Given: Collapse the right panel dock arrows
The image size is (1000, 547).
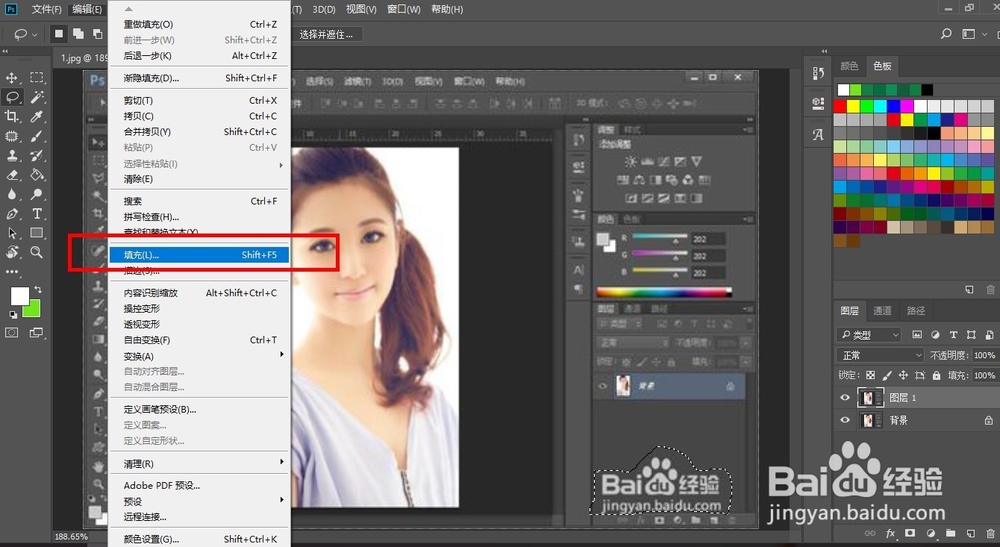Looking at the screenshot, I should click(825, 51).
